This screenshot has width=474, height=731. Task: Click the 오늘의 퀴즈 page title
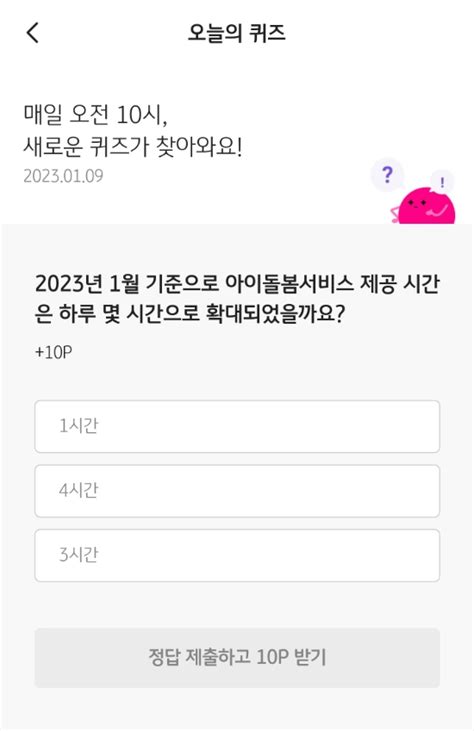click(236, 33)
